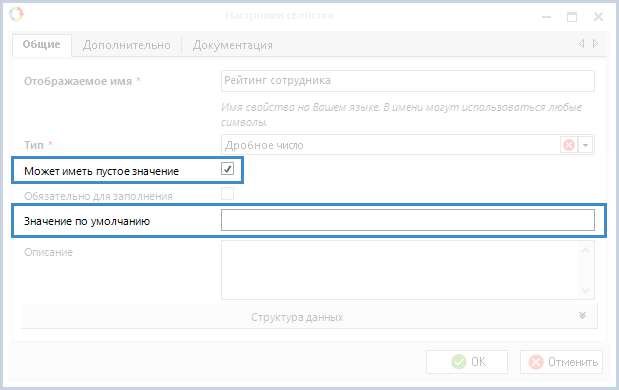Toggle the Может иметь пустое значение checkbox

point(227,169)
